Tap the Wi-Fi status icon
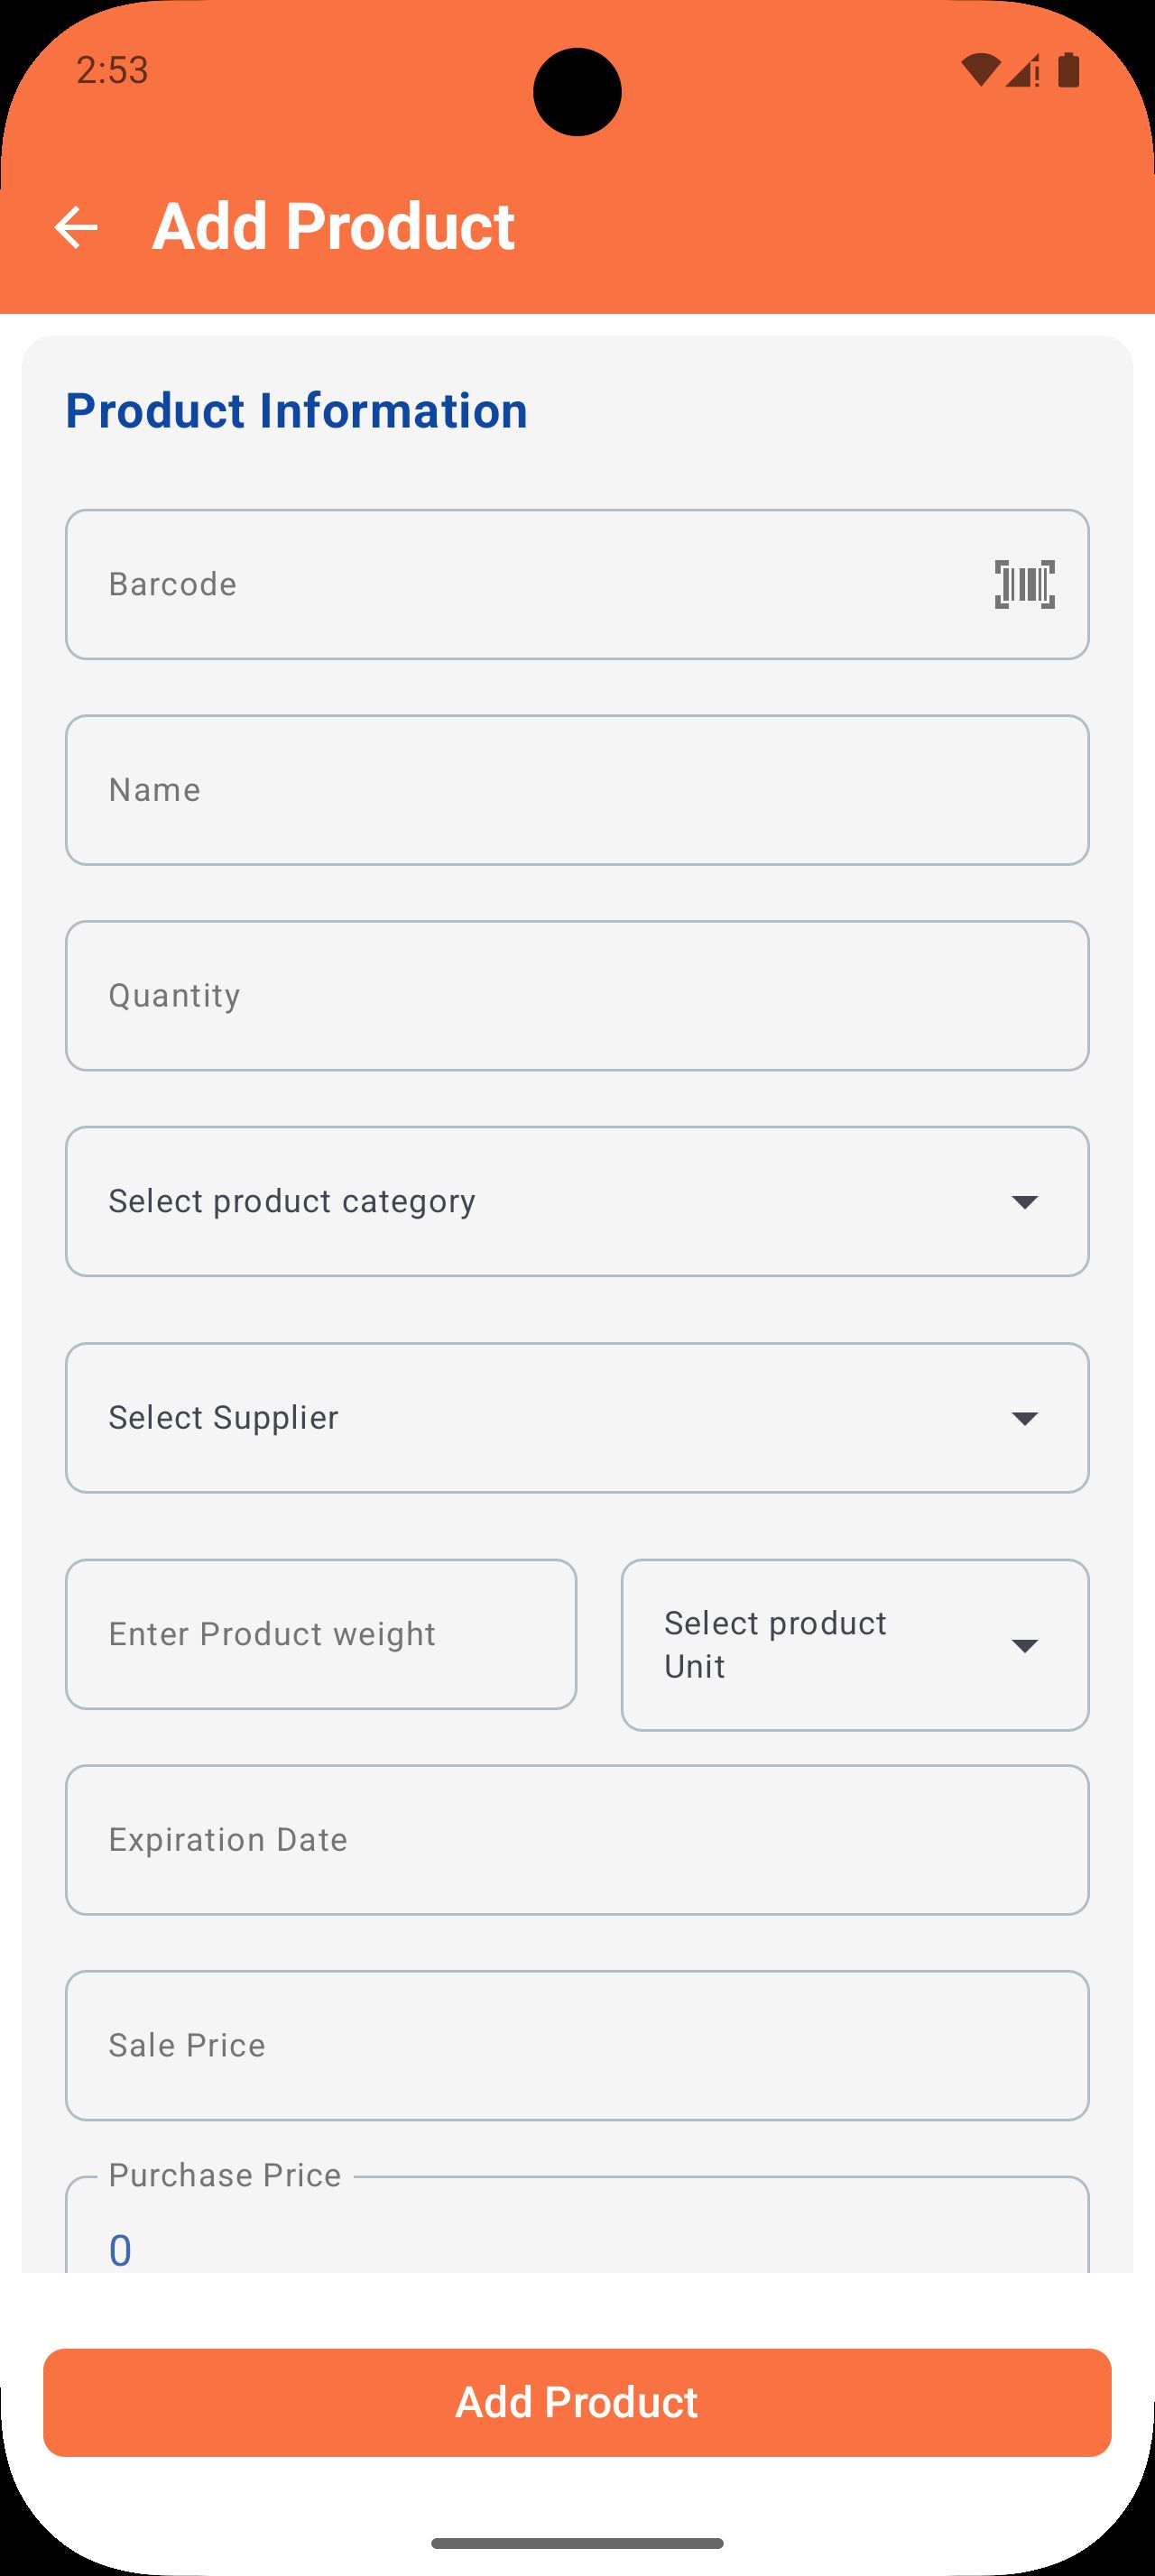Image resolution: width=1155 pixels, height=2576 pixels. tap(980, 70)
